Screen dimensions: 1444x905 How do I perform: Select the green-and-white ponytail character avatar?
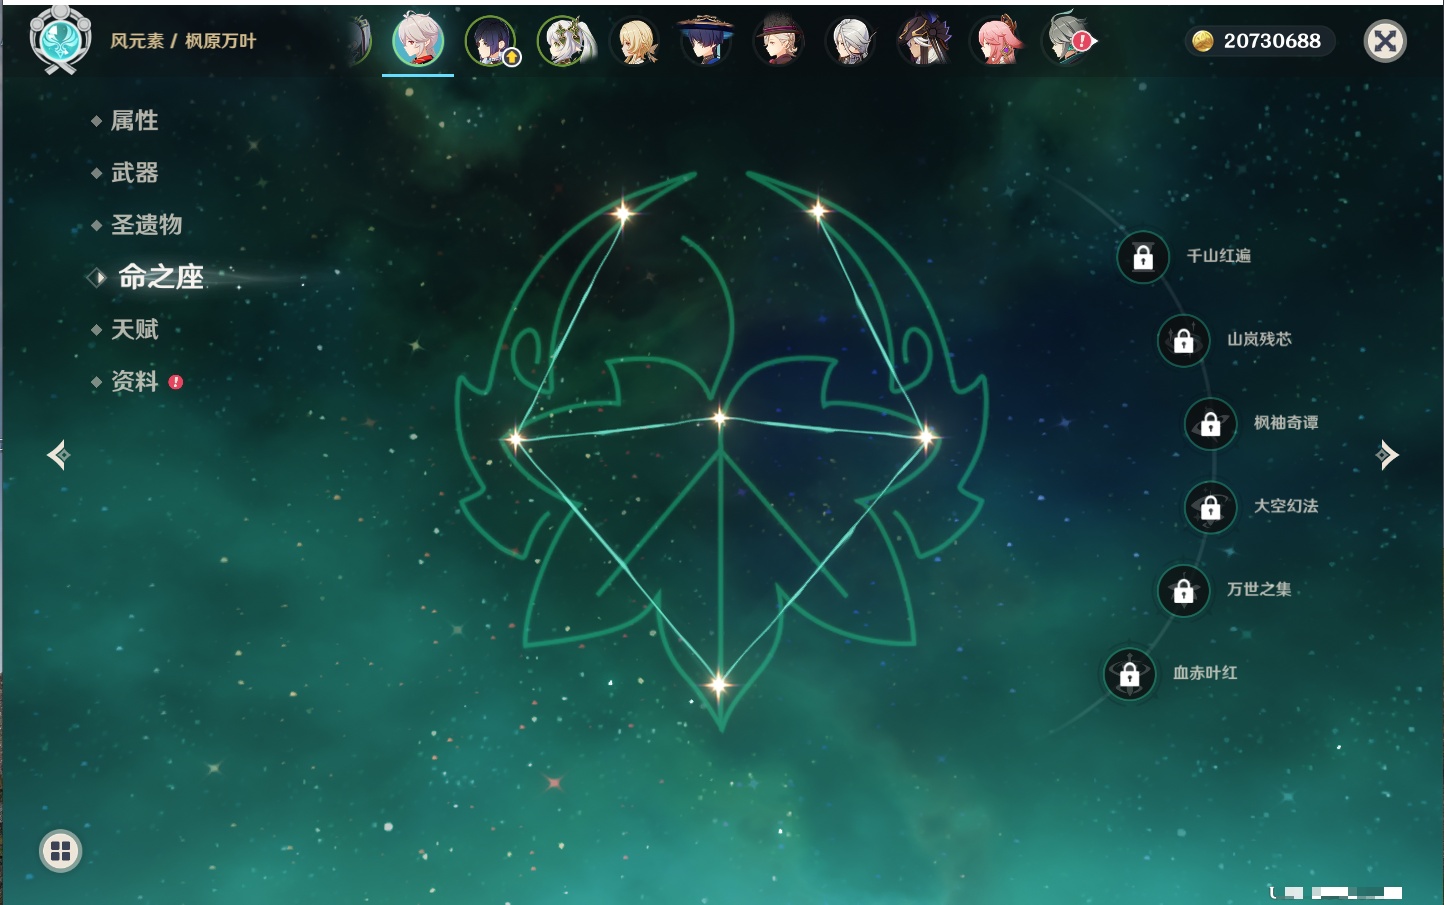[565, 41]
